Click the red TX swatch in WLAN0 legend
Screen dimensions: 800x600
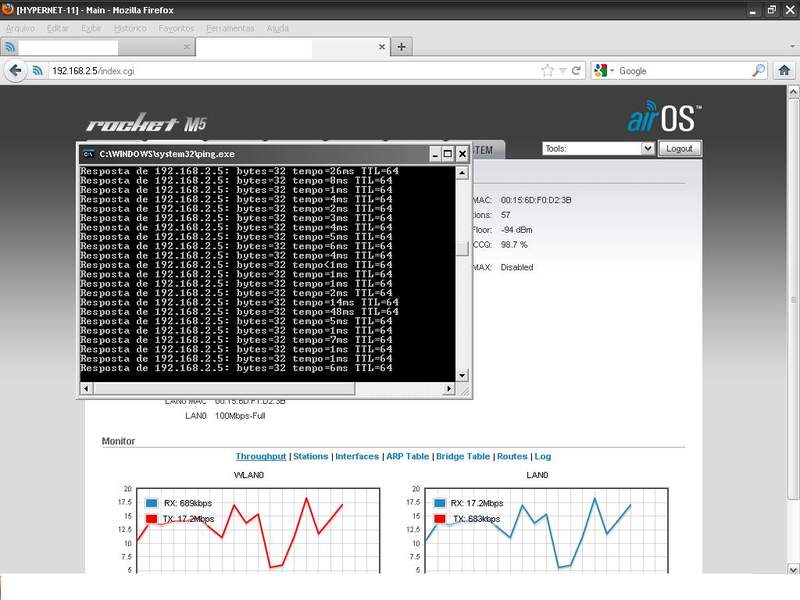(x=152, y=518)
